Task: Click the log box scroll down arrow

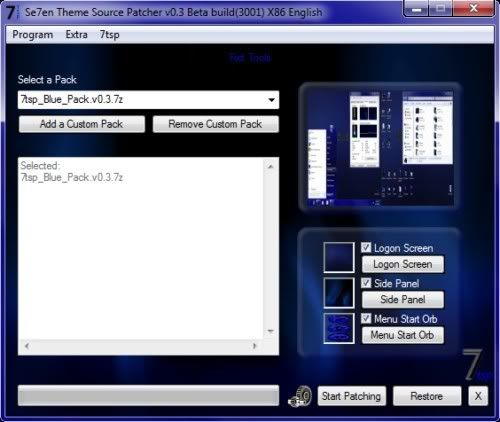Action: 271,331
